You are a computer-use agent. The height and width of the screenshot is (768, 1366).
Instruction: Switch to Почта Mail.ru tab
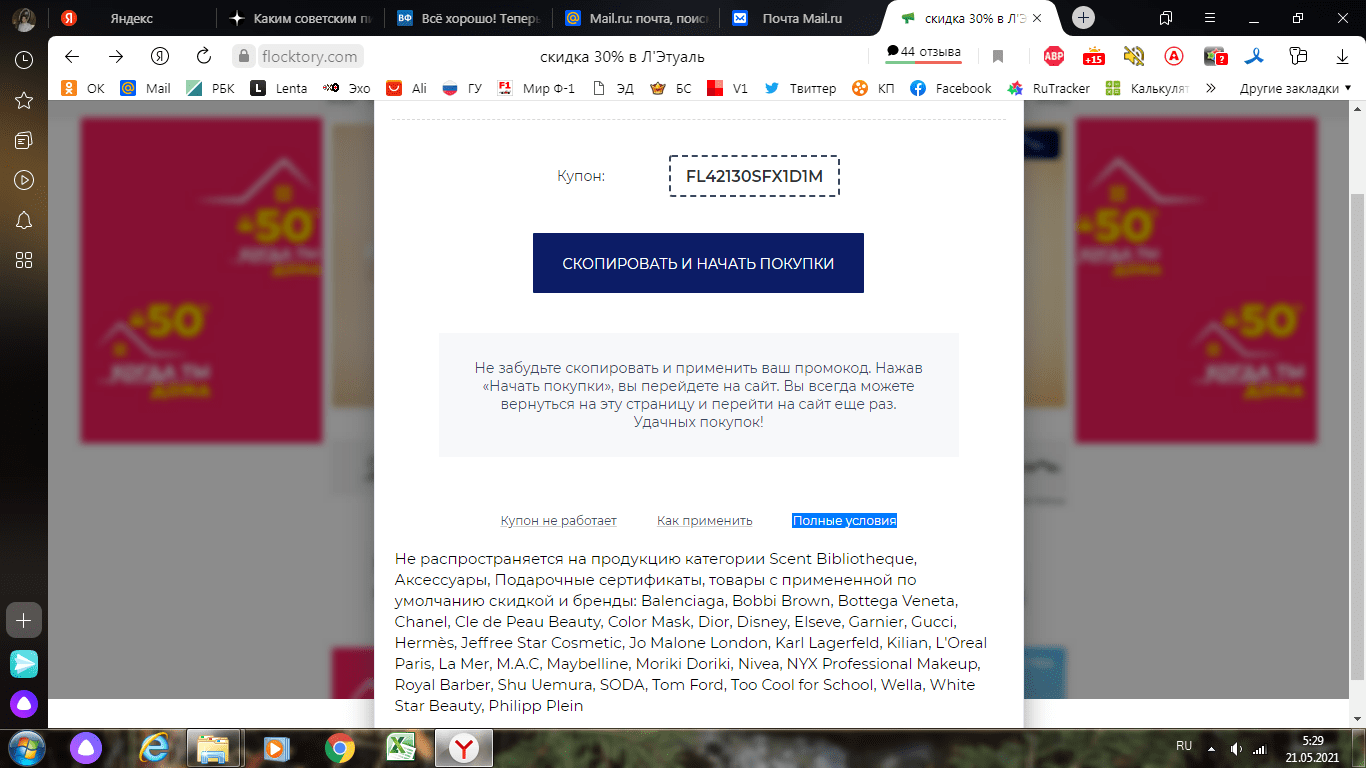point(803,18)
